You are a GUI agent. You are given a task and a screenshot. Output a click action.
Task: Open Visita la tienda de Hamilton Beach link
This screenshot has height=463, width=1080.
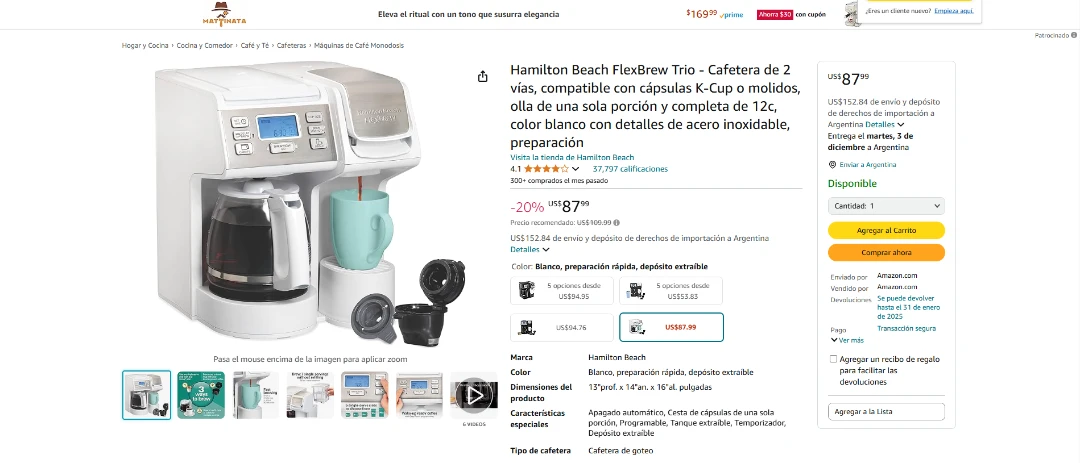[572, 157]
